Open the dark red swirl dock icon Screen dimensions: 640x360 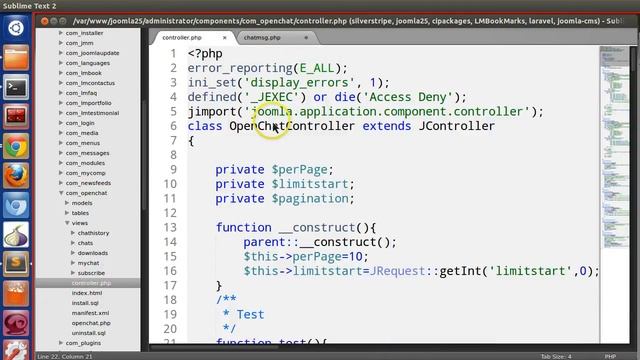point(16,322)
